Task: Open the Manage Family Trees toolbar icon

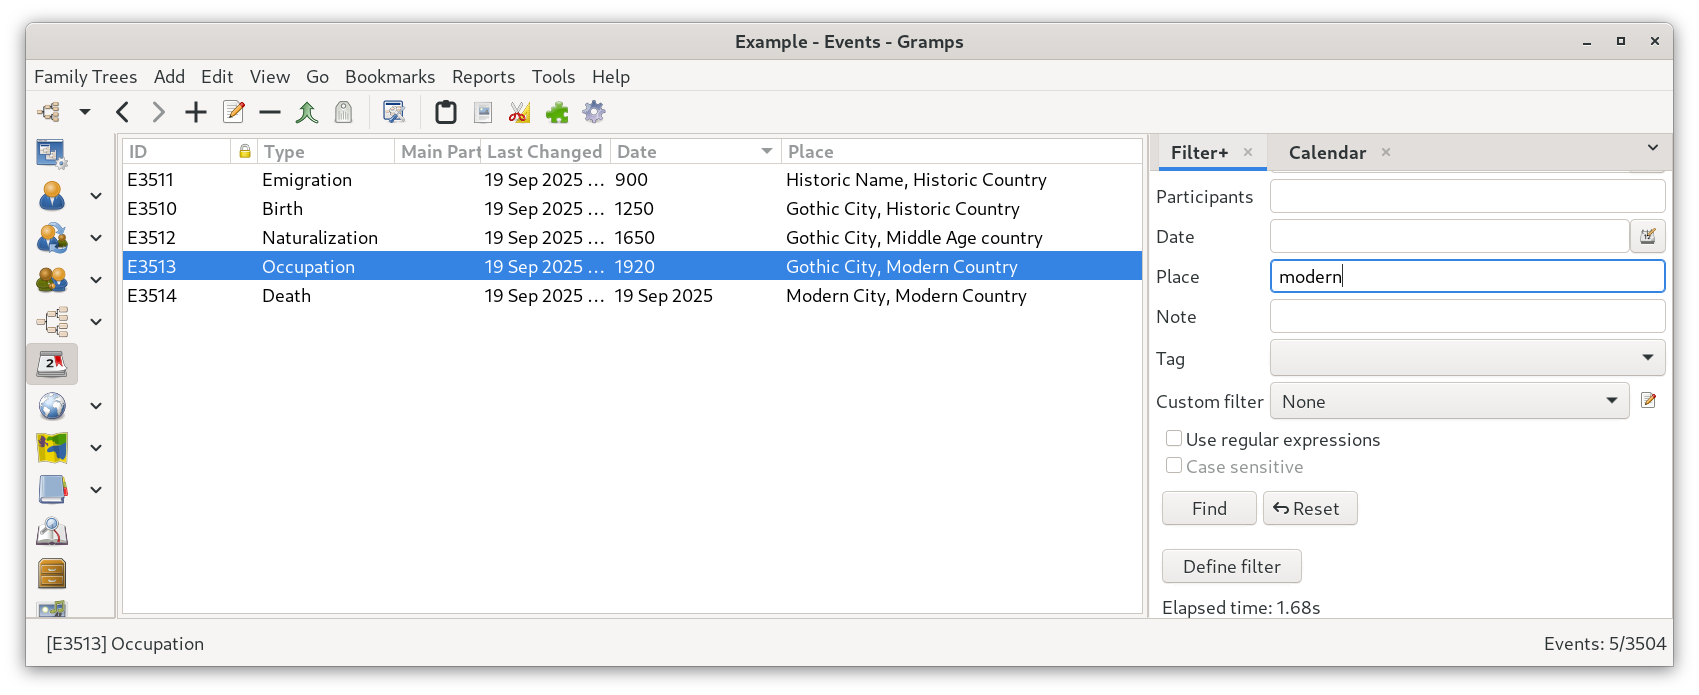Action: (49, 112)
